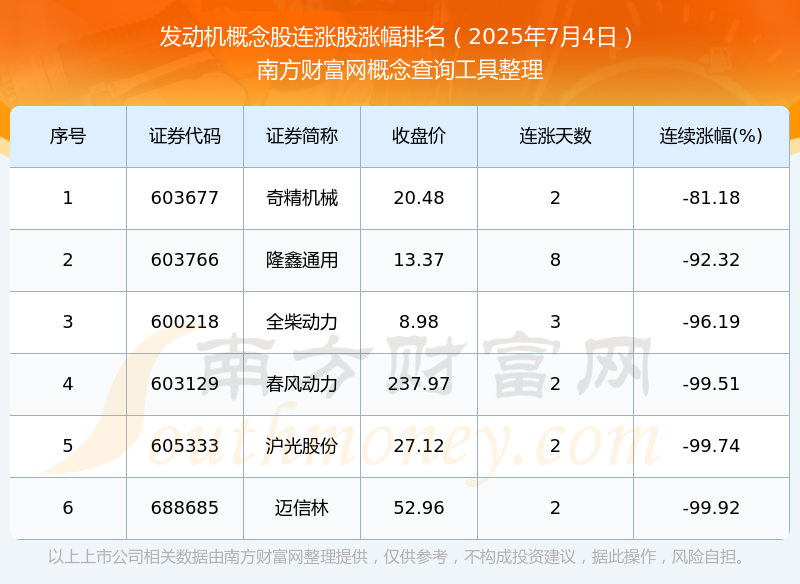Click stock name 奇精机械
Image resolution: width=800 pixels, height=584 pixels.
tap(302, 198)
